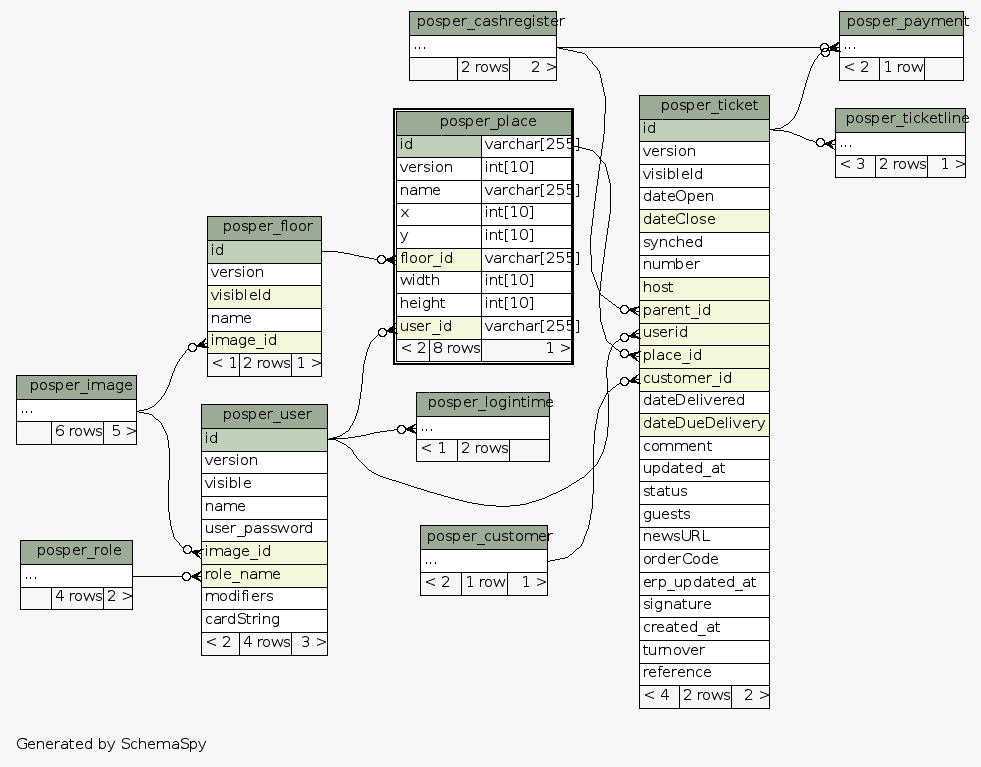Open the posper_role table header
Screen dimensions: 981x767
tap(76, 551)
